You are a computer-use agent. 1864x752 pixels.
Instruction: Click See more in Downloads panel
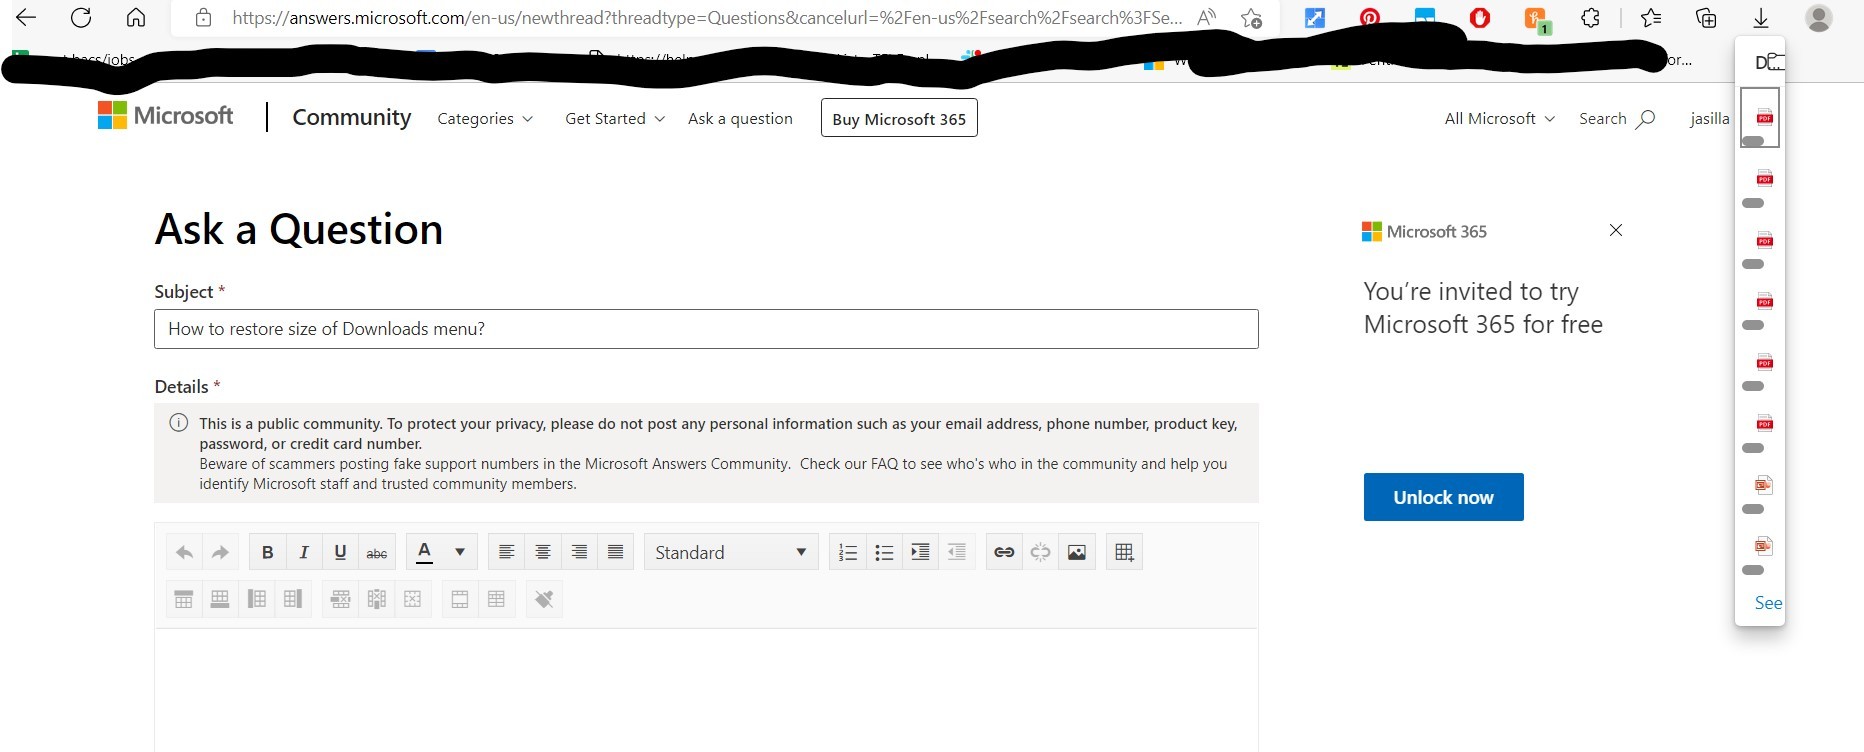[x=1768, y=603]
